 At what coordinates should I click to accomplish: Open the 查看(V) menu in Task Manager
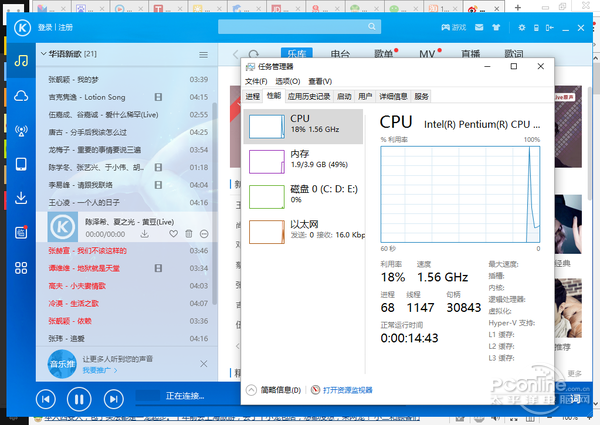320,81
